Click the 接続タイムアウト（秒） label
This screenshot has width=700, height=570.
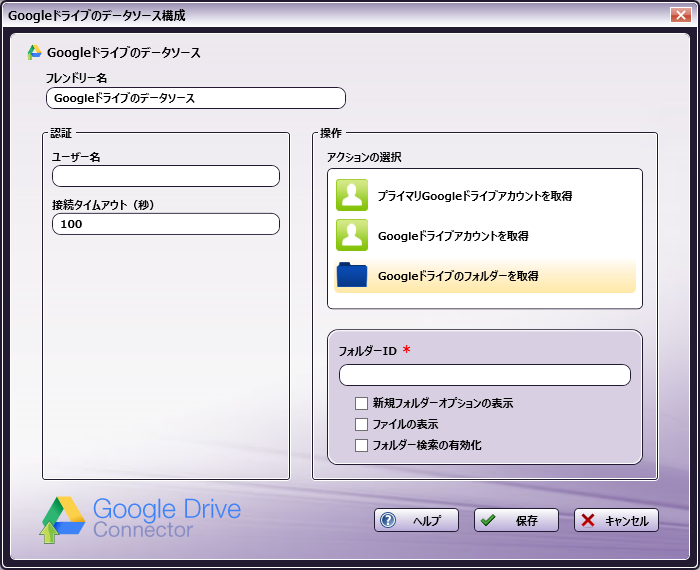click(103, 205)
